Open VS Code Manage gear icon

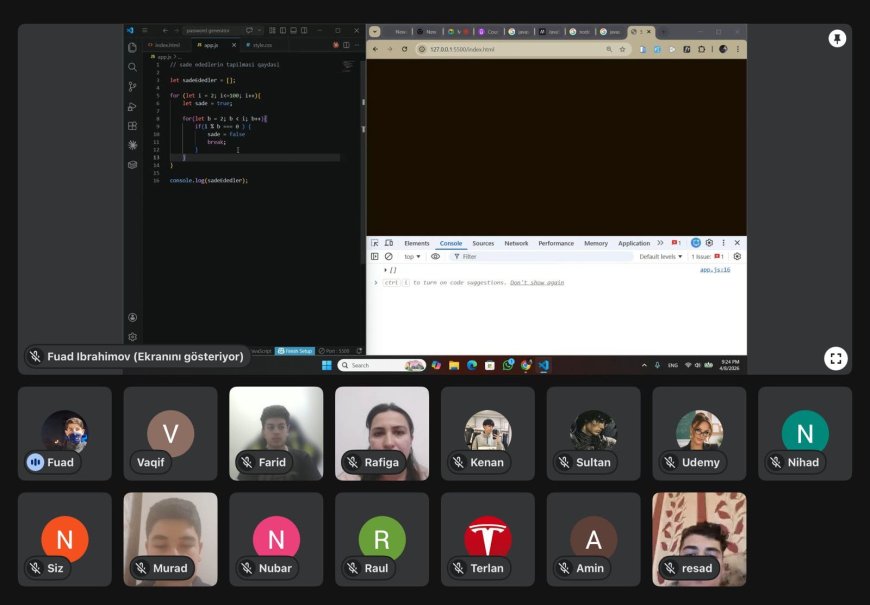(x=132, y=336)
